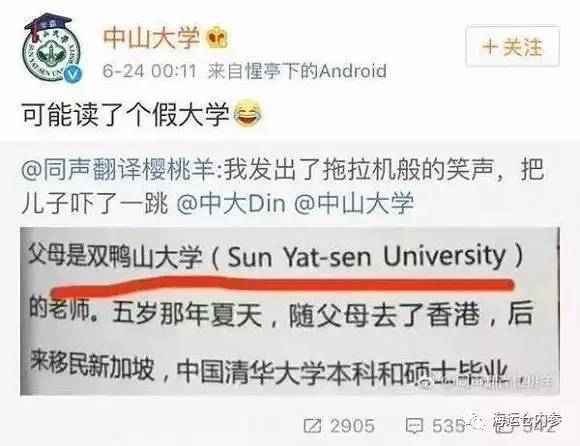Open @同声翻译樱桃羊 user mention
Viewport: 580px width, 446px height.
pos(118,171)
